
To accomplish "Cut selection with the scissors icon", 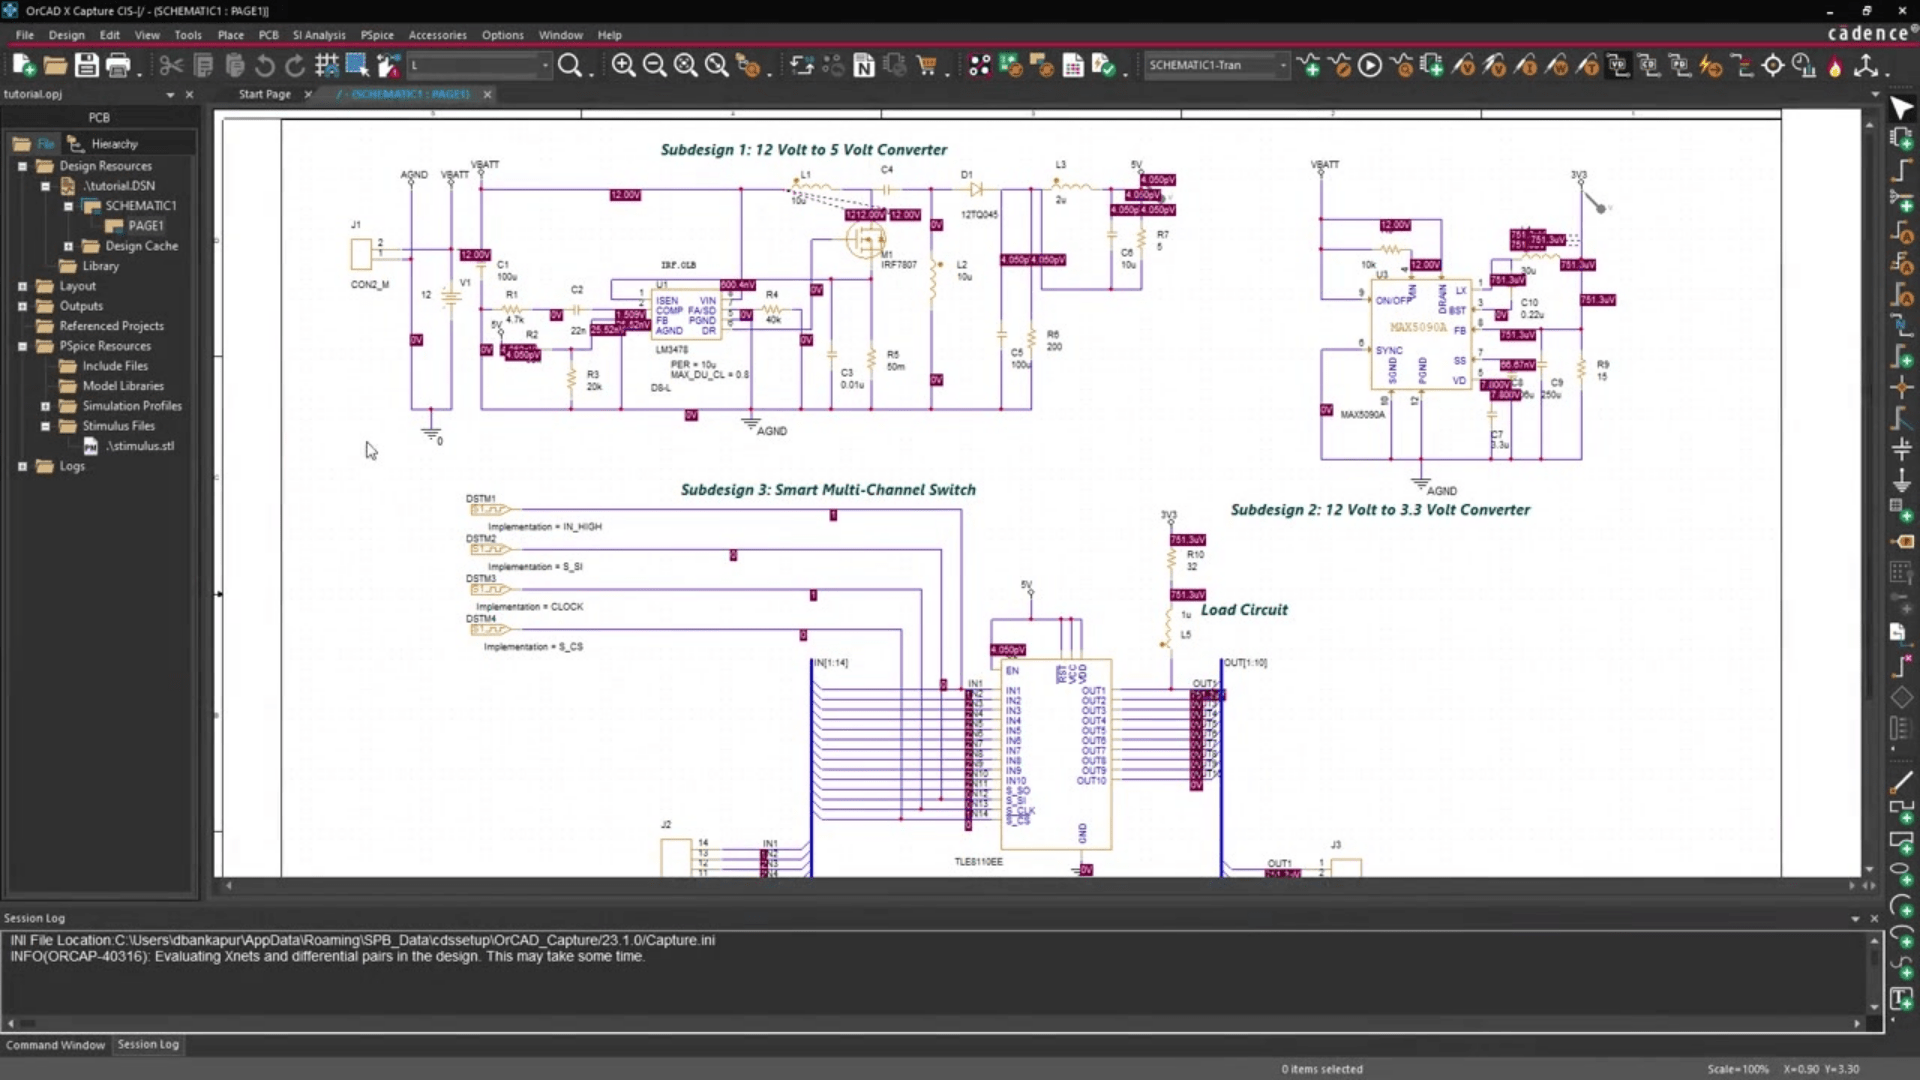I will pyautogui.click(x=171, y=66).
